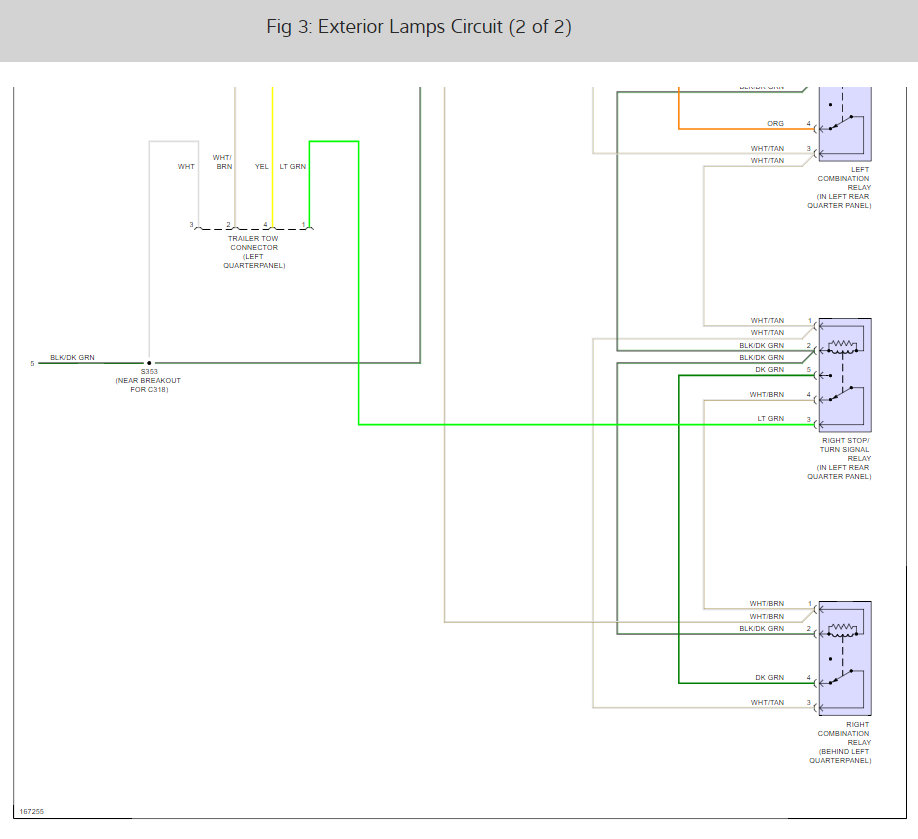
Task: Click pin 5 label at left end of BLK/DK GRN wire
Action: pos(32,364)
